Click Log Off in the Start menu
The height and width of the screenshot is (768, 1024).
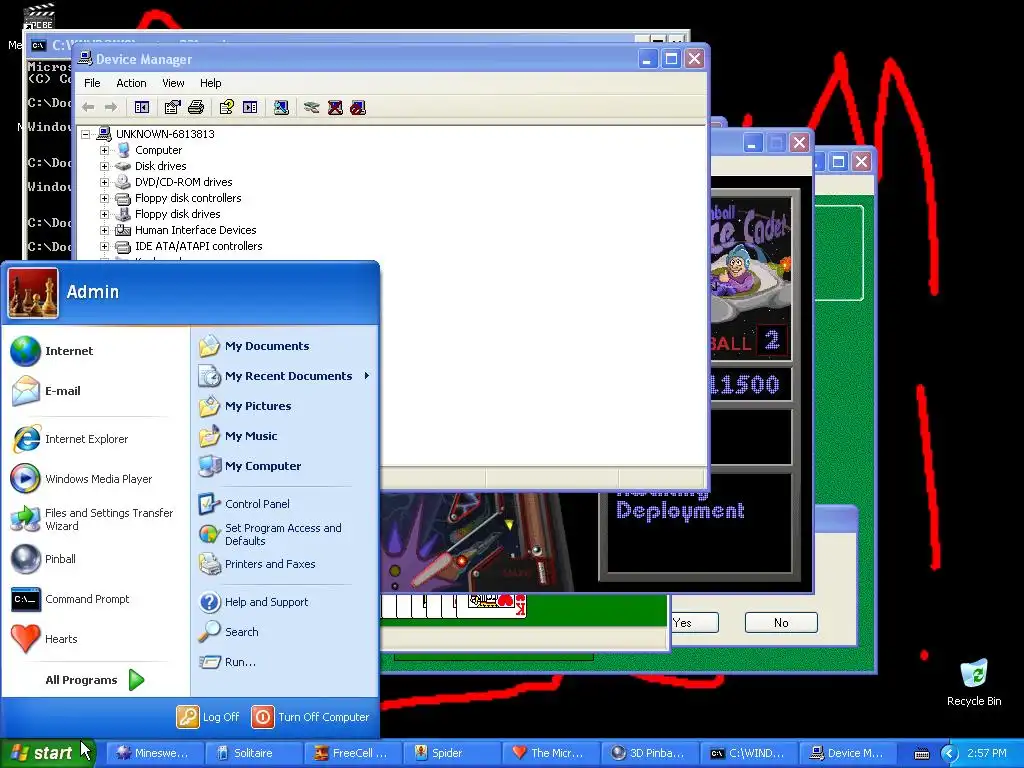click(x=208, y=717)
